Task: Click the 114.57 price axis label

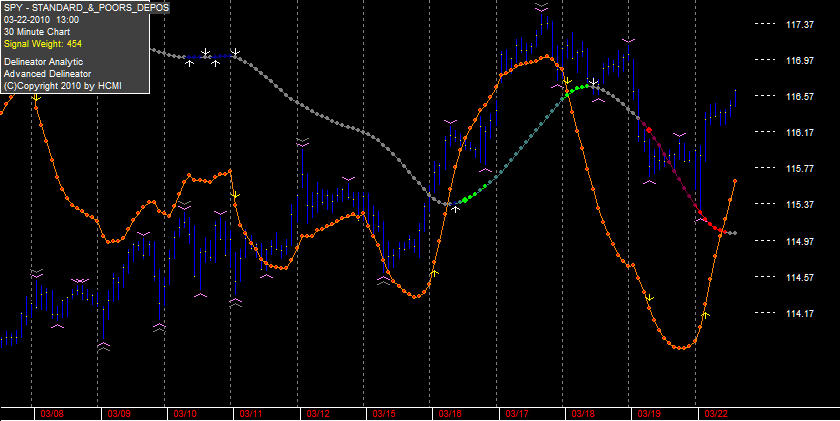Action: pos(799,277)
